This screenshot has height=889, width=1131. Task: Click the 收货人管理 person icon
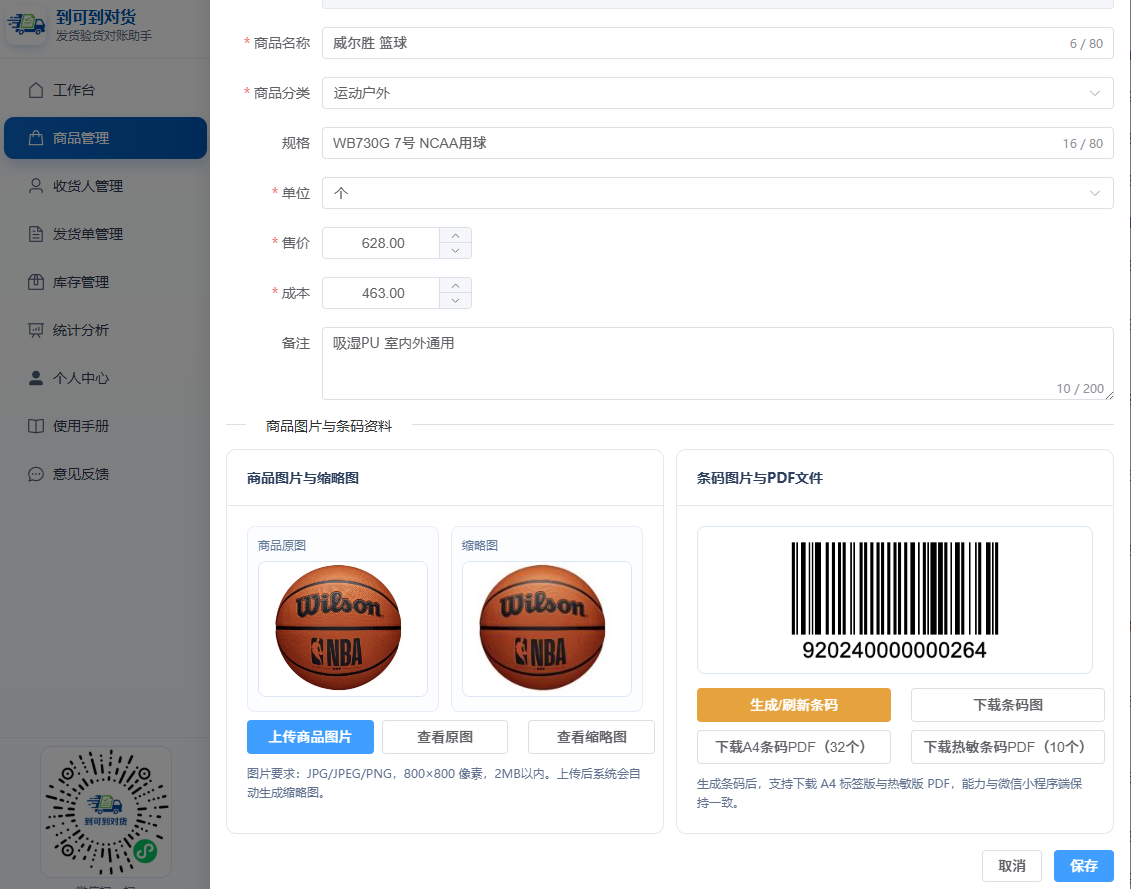(35, 186)
